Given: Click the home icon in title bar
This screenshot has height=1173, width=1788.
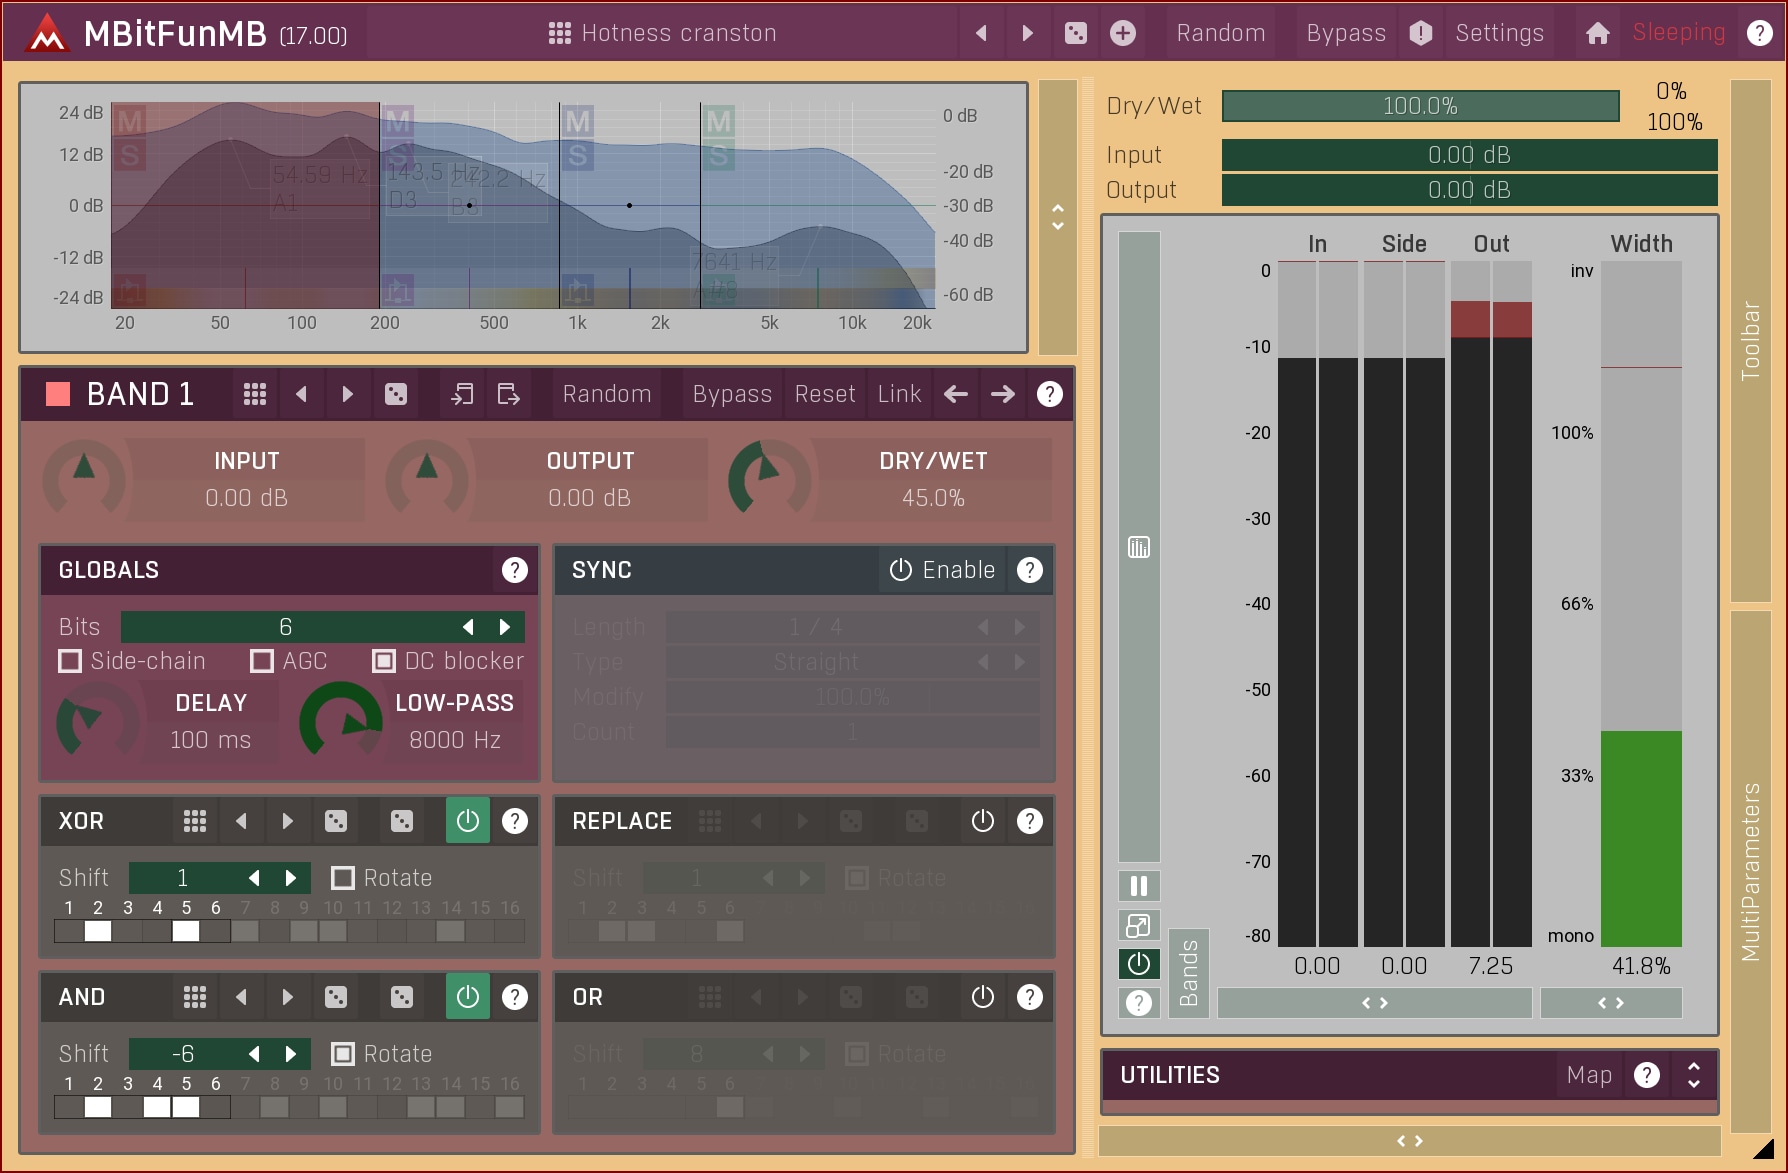Looking at the screenshot, I should pyautogui.click(x=1597, y=33).
